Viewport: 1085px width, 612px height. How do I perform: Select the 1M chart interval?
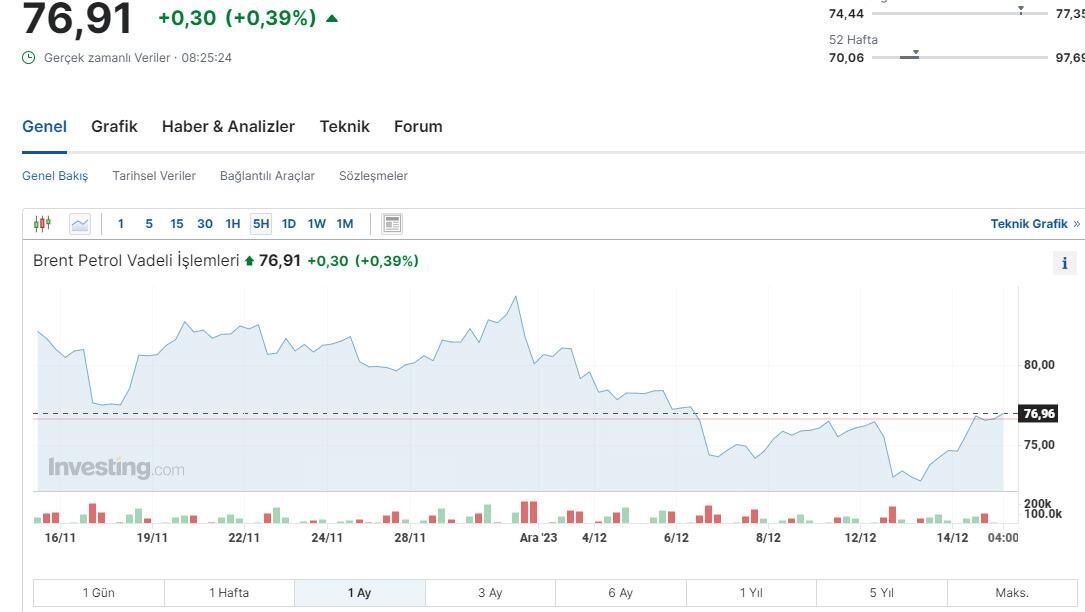(344, 224)
